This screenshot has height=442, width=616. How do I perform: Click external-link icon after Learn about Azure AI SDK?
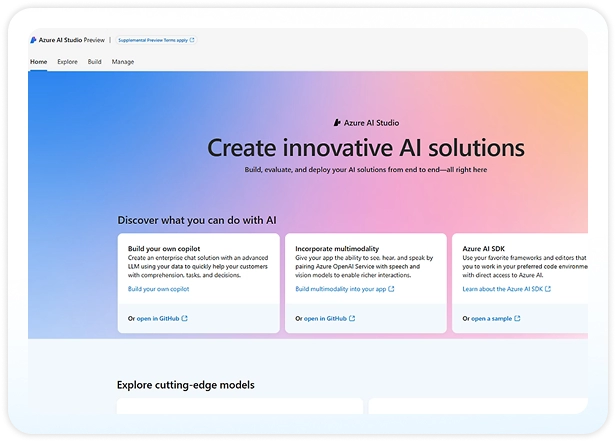coord(548,289)
